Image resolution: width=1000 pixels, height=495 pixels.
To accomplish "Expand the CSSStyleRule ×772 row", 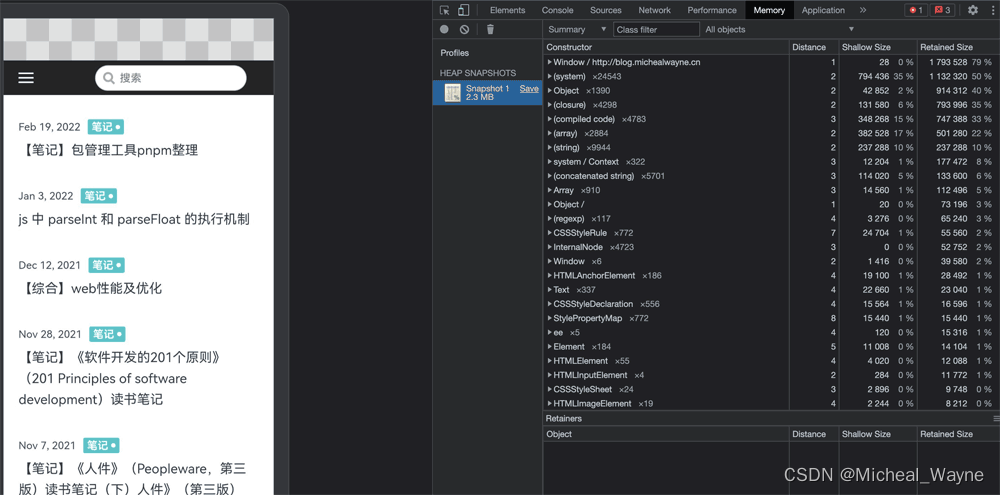I will (x=550, y=233).
